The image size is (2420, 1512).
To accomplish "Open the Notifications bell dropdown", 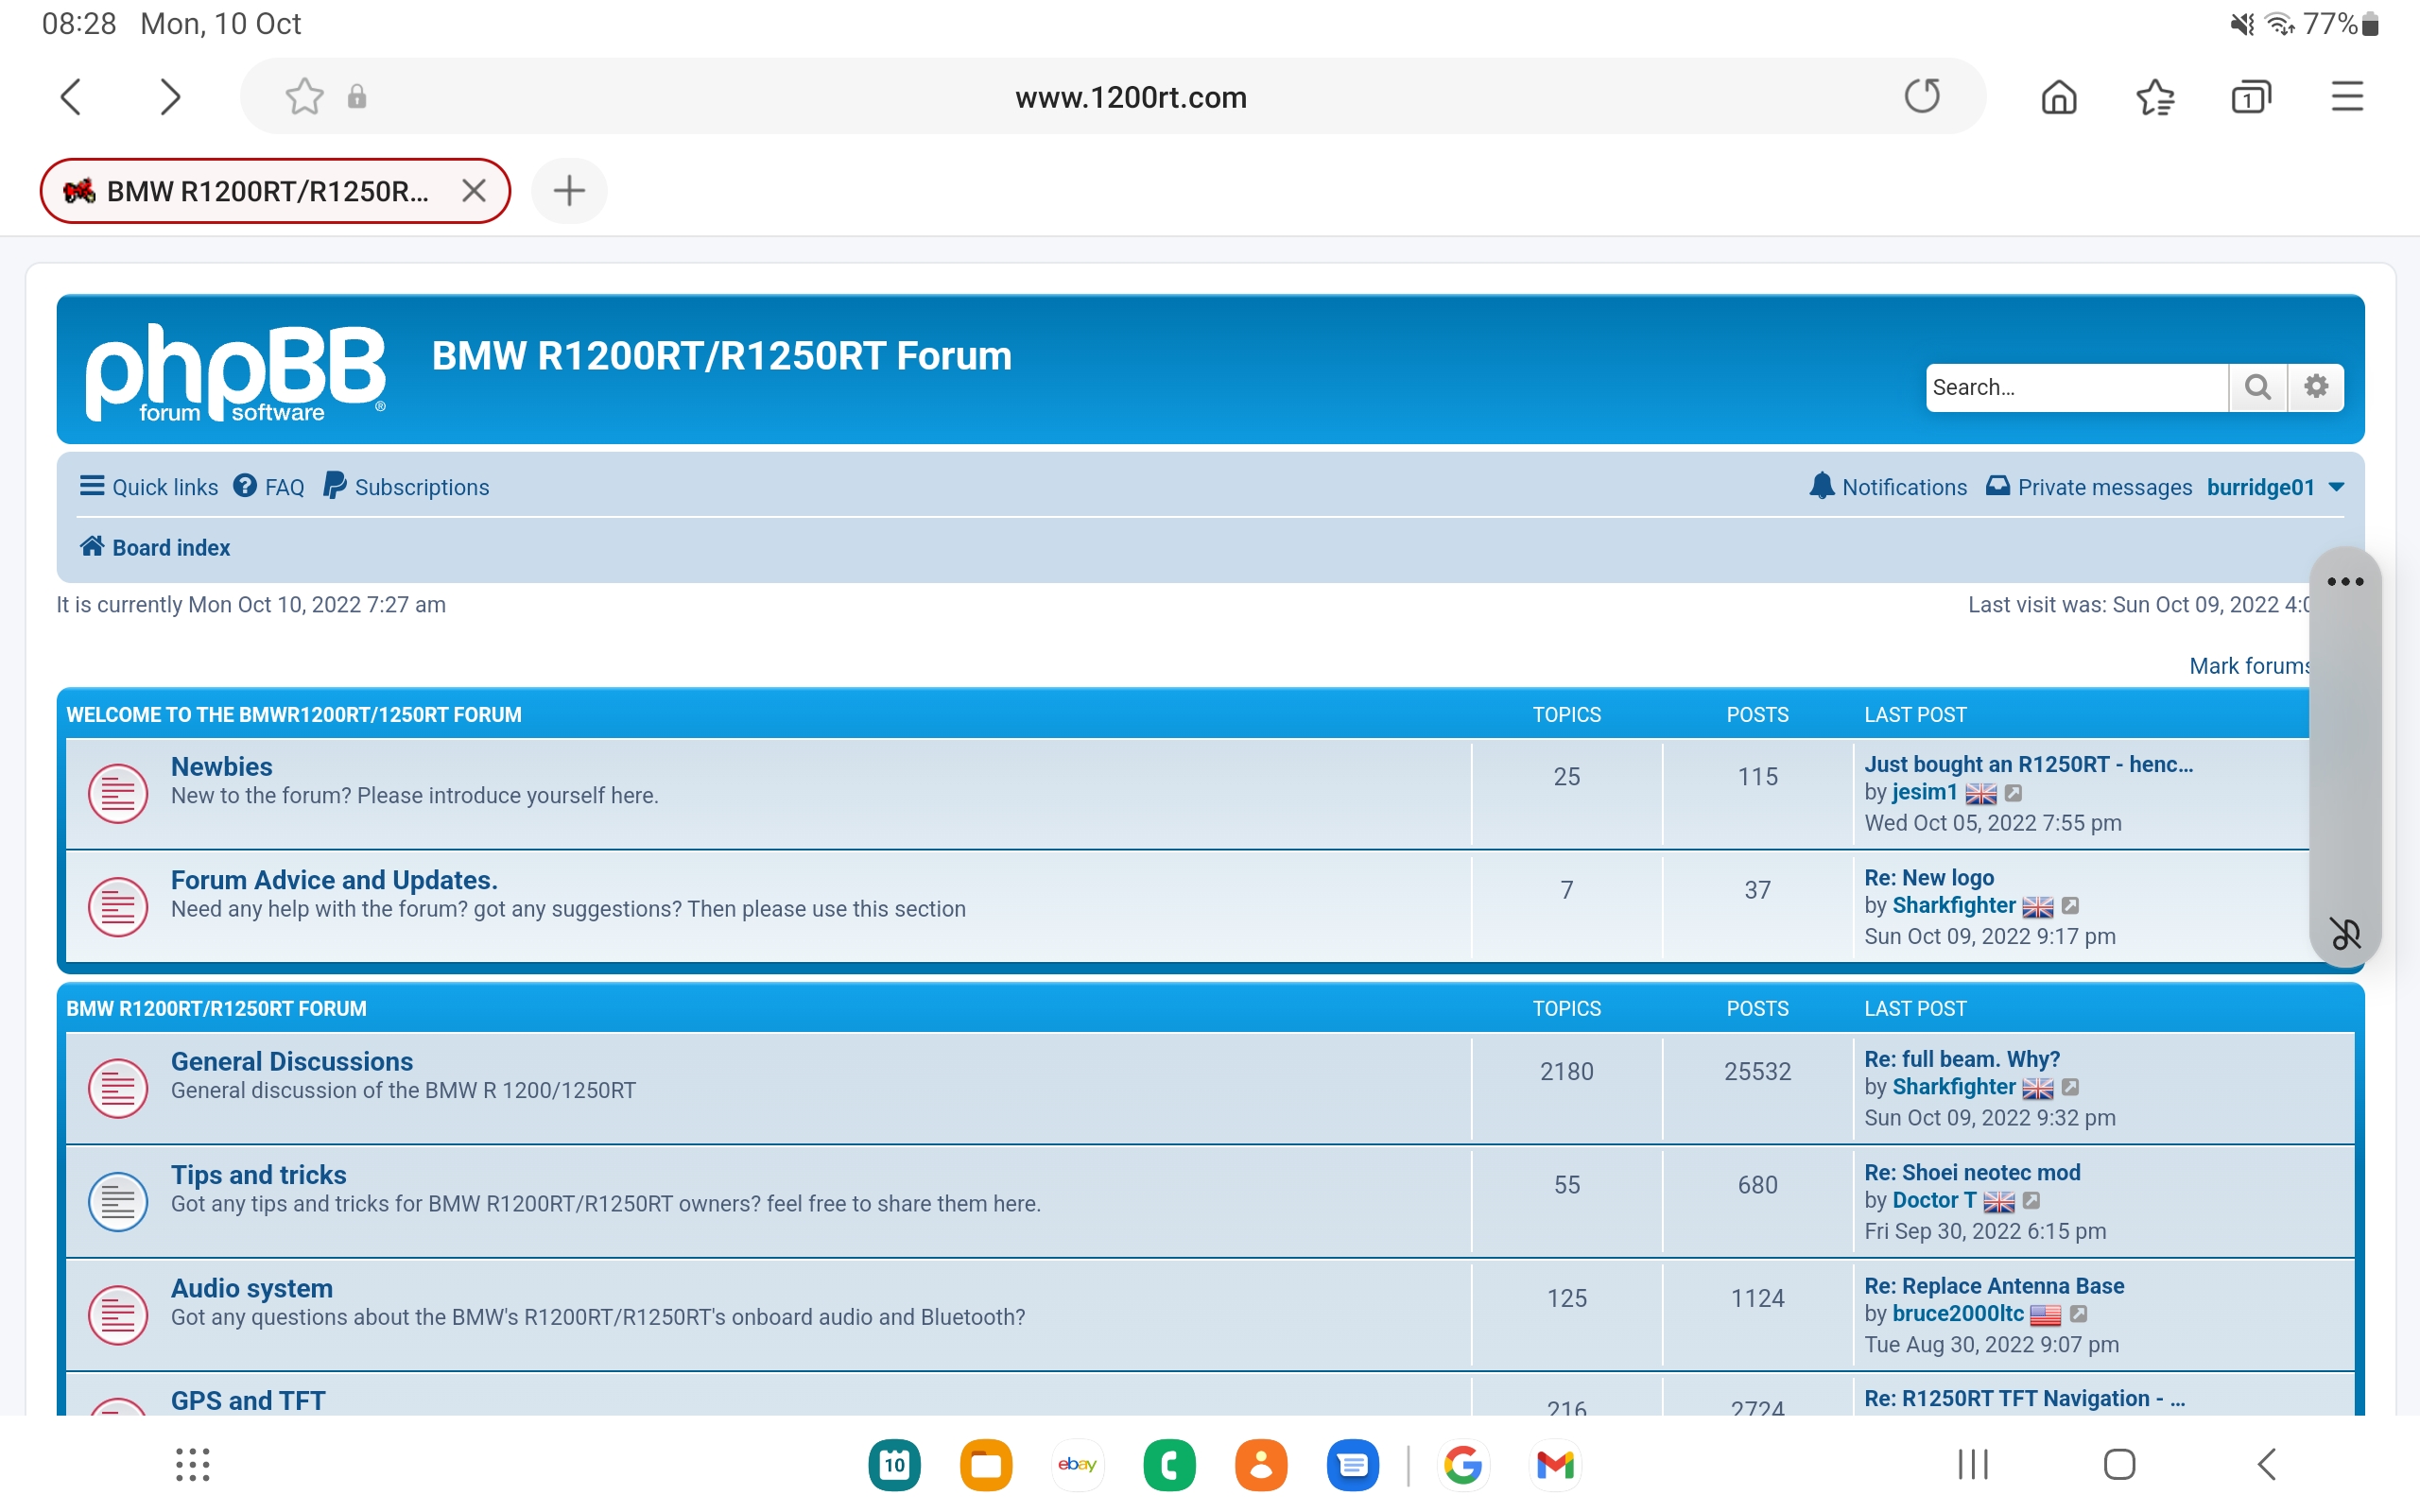I will point(1888,487).
